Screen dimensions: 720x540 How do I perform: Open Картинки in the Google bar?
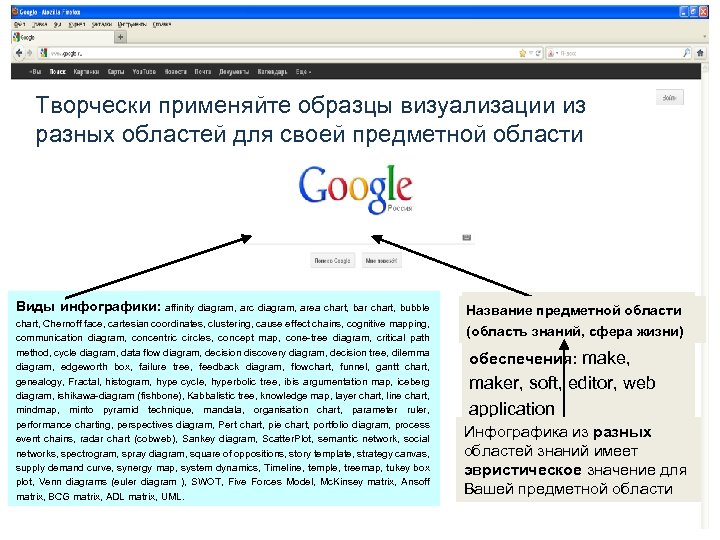(x=86, y=72)
